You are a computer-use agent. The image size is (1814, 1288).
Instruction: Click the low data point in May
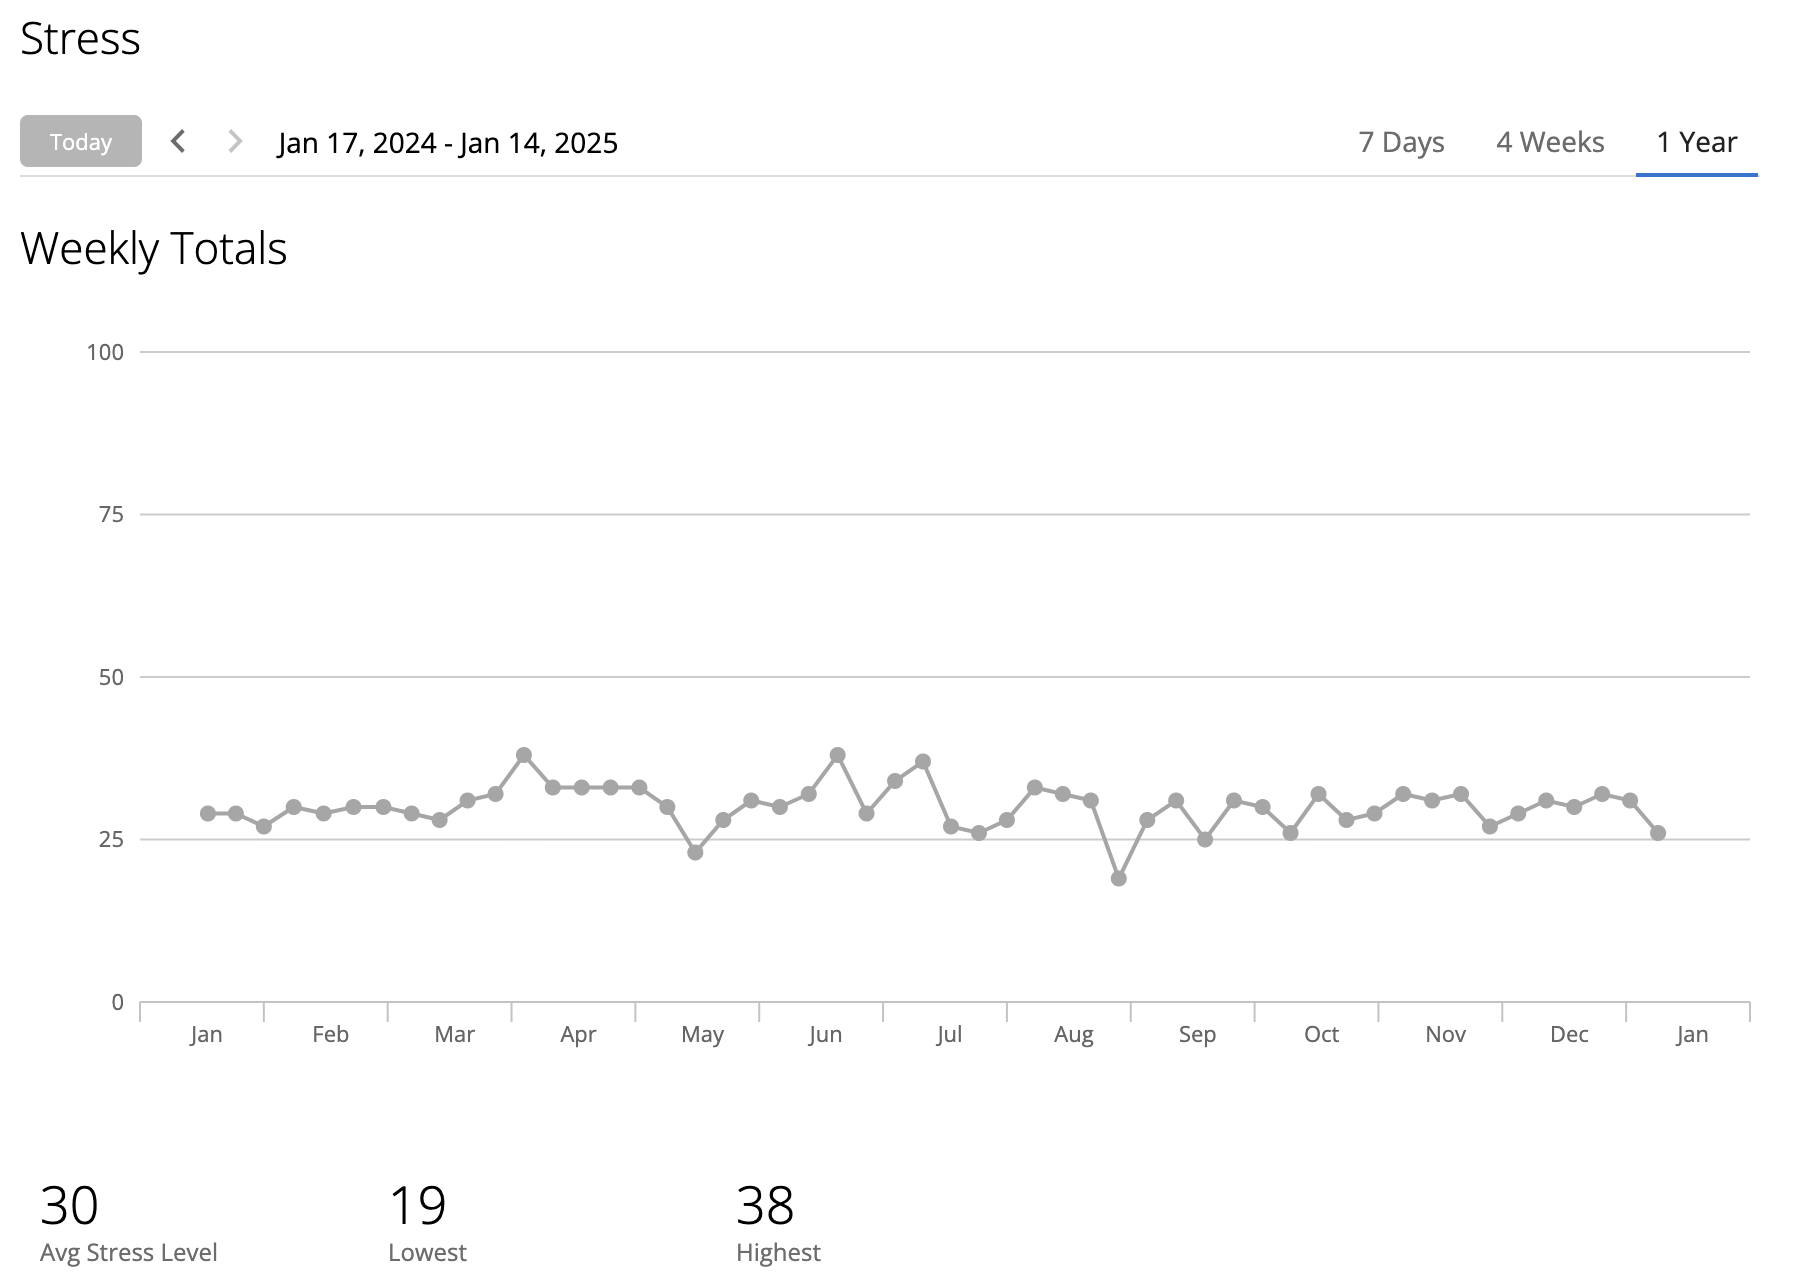(x=695, y=852)
